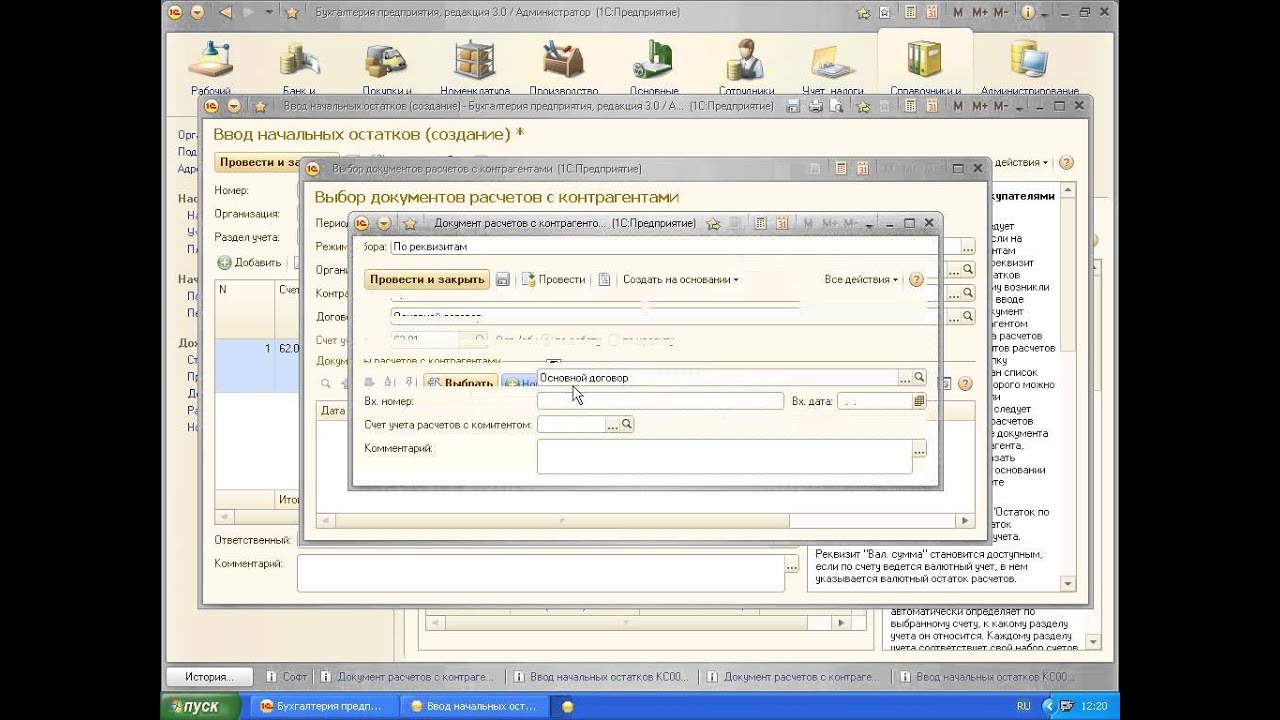Open the calendar icon in the main window title bar

point(931,13)
